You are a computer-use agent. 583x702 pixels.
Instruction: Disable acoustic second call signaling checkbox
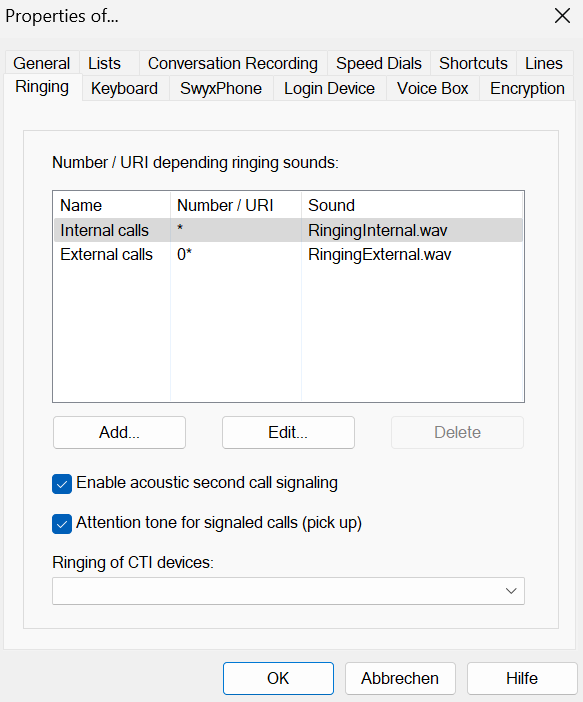pyautogui.click(x=62, y=484)
